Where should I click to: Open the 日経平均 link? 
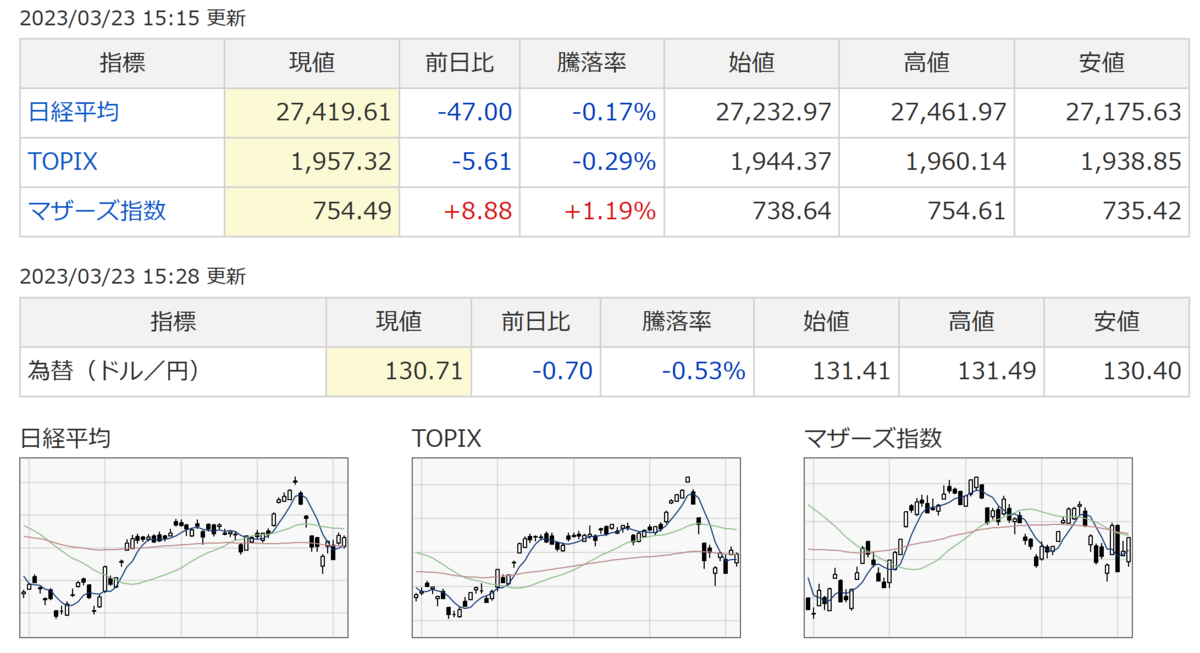coord(73,112)
